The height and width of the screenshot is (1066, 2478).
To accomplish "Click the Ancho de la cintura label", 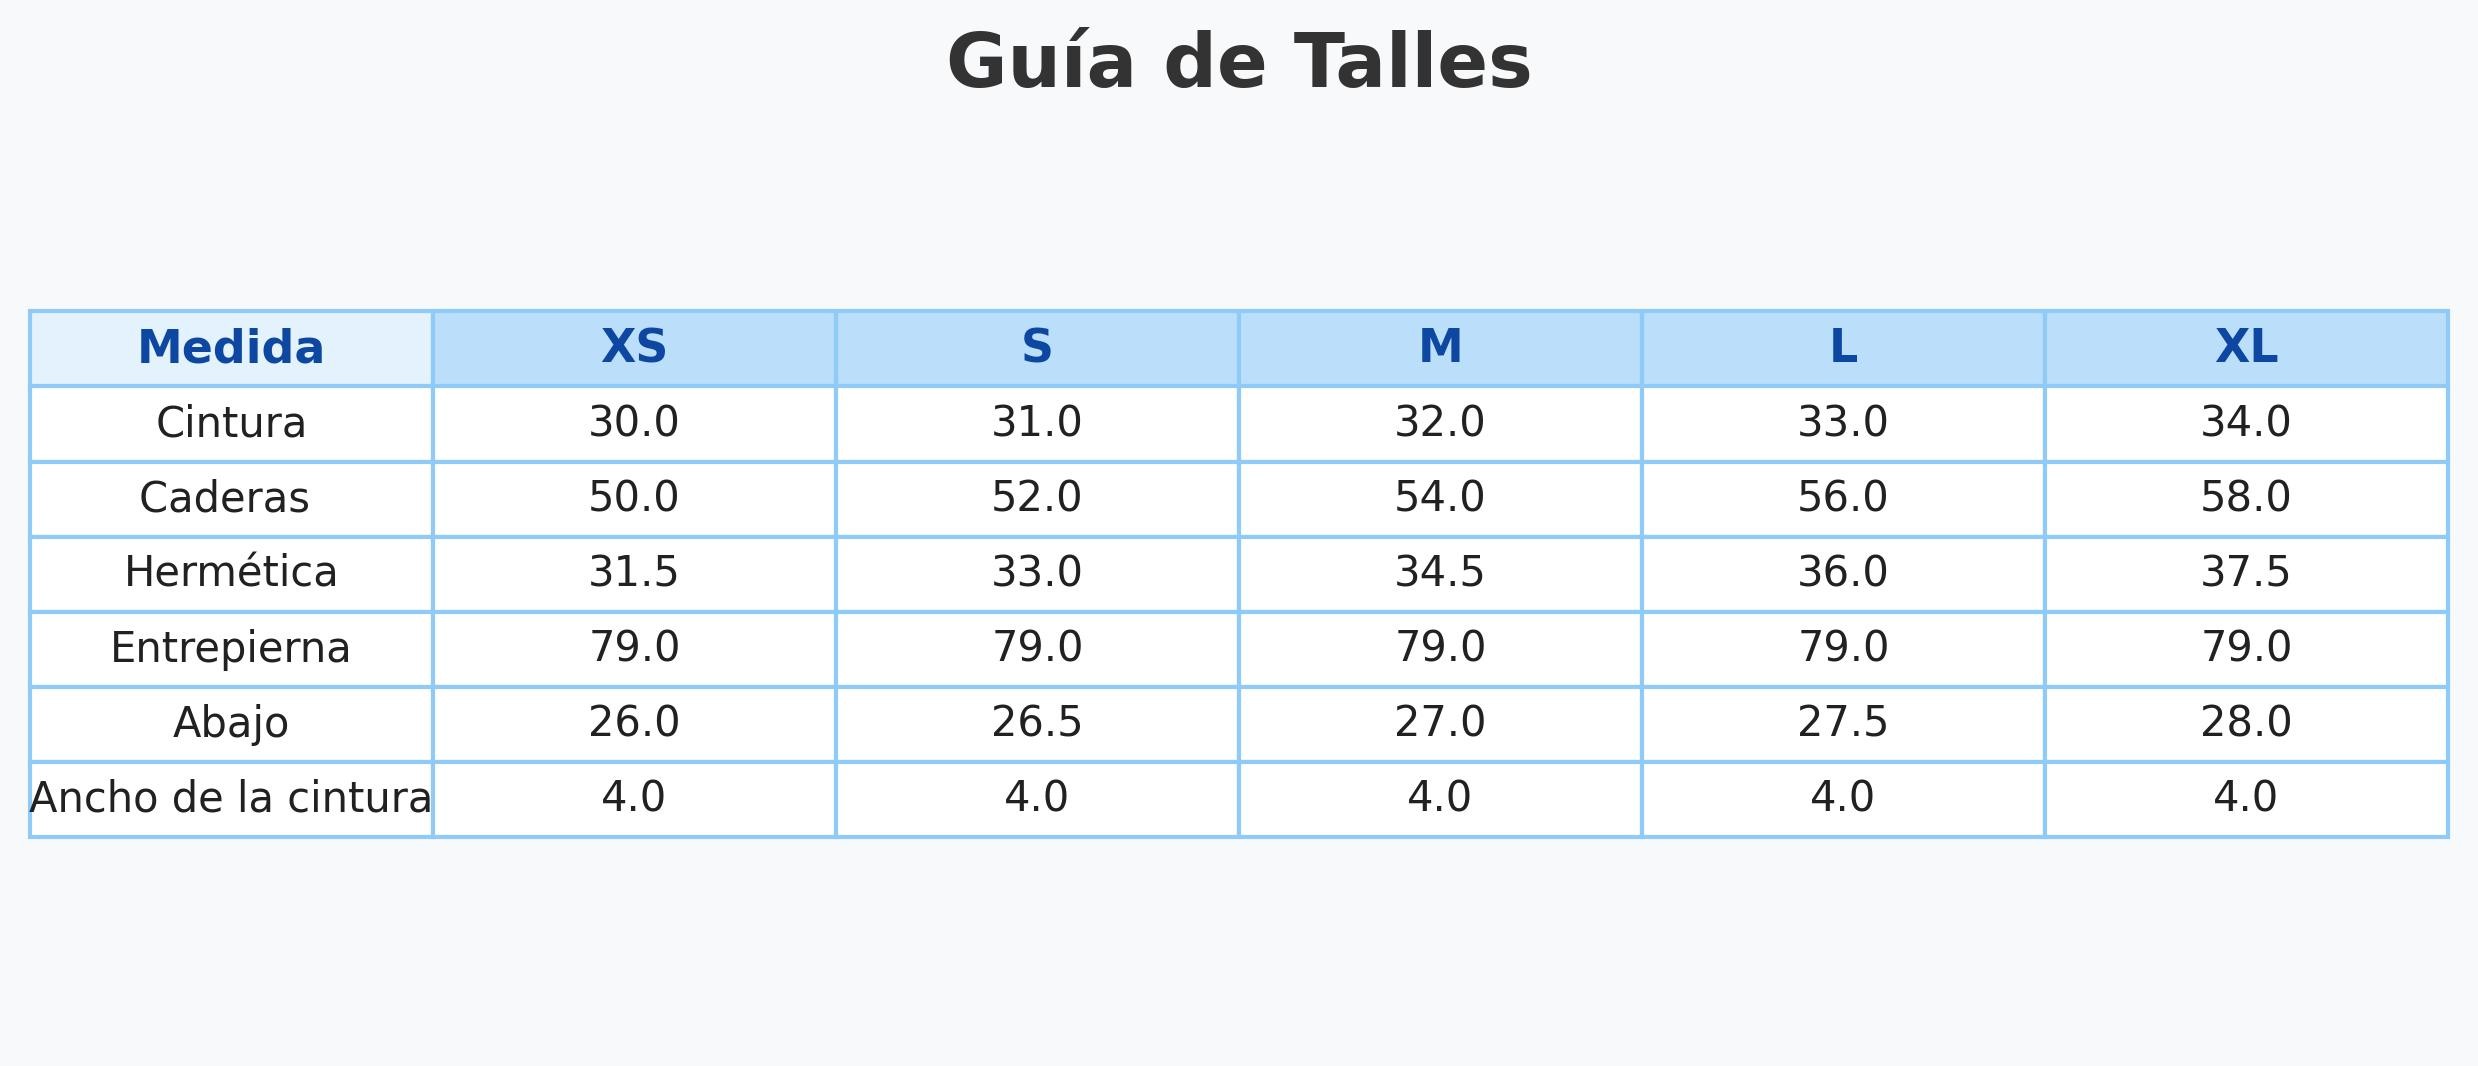I will pyautogui.click(x=231, y=798).
